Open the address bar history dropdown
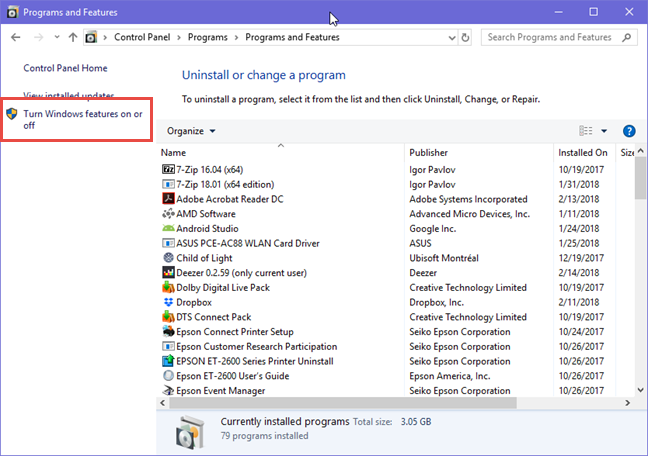The height and width of the screenshot is (456, 648). coord(452,38)
